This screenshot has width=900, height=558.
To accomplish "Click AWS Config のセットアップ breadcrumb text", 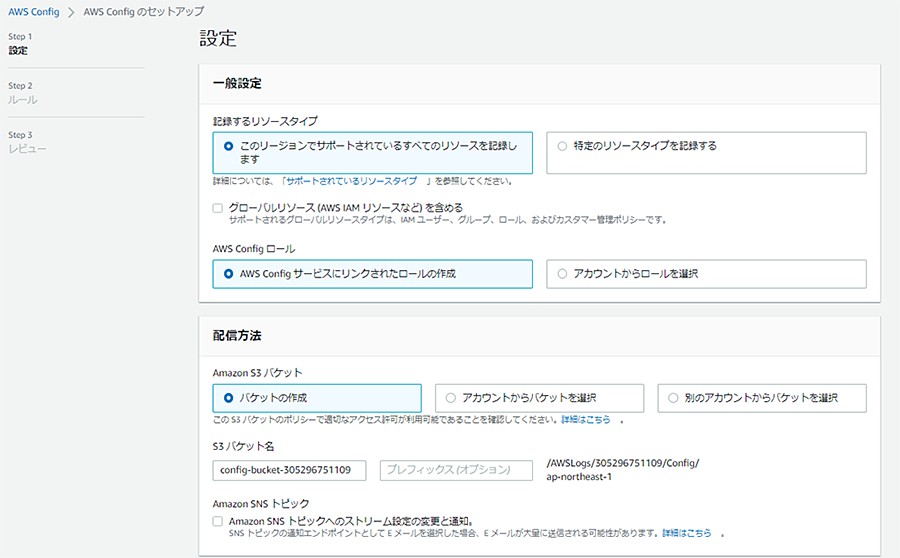I will (x=144, y=11).
